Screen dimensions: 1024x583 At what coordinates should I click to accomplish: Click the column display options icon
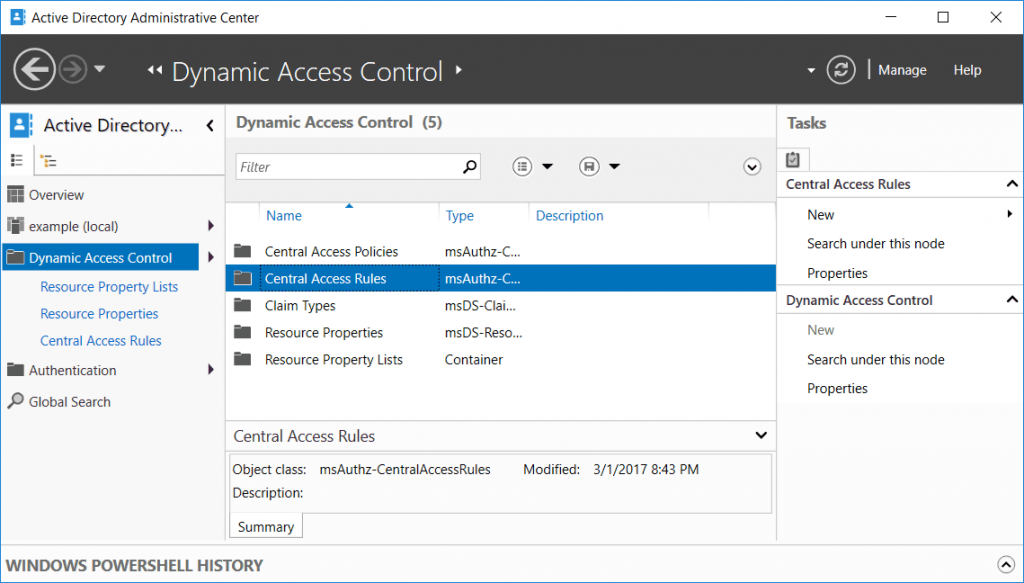522,166
